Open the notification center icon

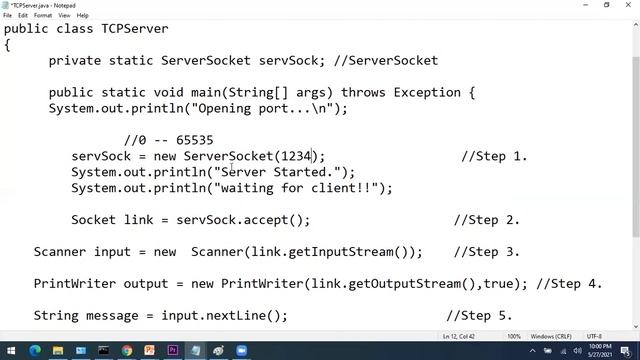coord(625,351)
